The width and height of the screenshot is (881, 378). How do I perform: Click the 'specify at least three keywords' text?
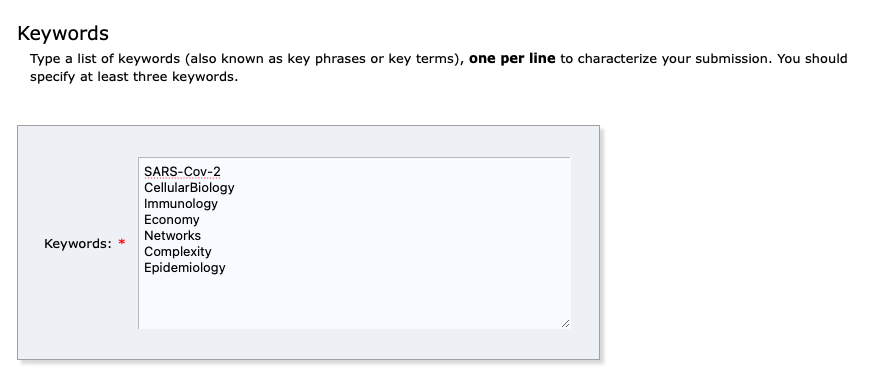pyautogui.click(x=134, y=76)
